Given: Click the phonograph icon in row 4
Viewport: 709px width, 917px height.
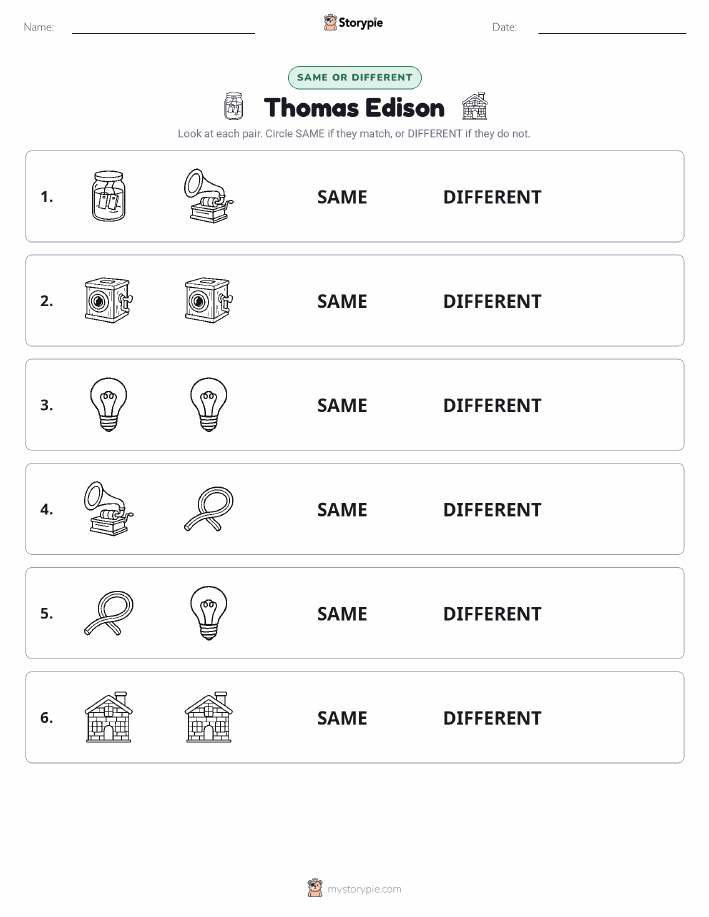Looking at the screenshot, I should (x=108, y=509).
